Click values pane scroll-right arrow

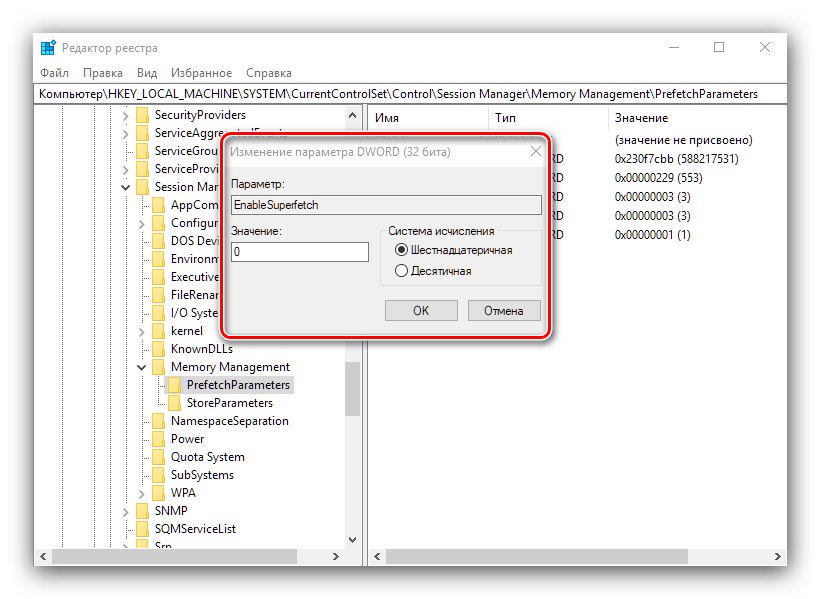[x=778, y=557]
